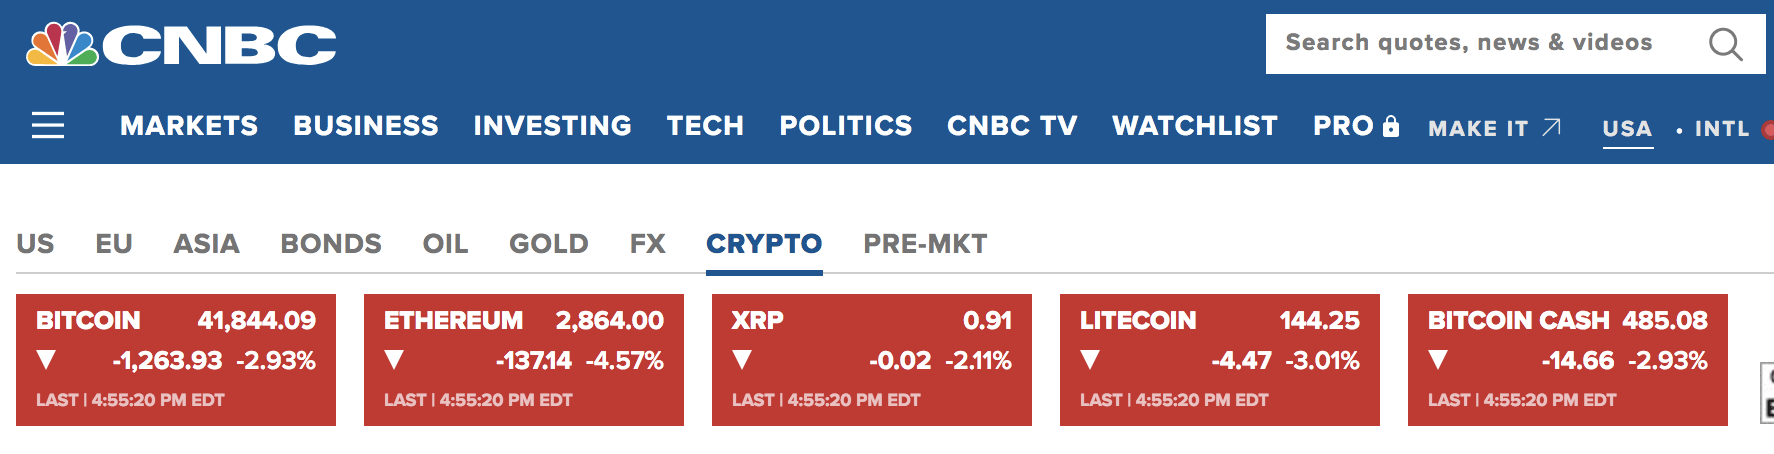Open the XRP quote card
1774x454 pixels.
[x=871, y=360]
